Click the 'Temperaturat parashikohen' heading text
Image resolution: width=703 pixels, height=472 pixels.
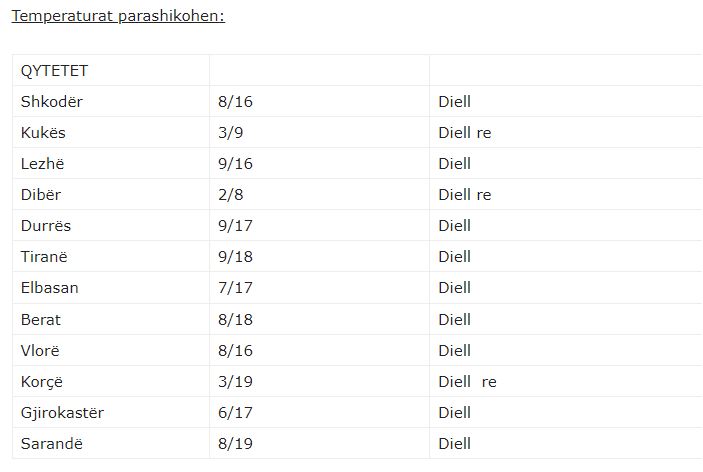(117, 17)
